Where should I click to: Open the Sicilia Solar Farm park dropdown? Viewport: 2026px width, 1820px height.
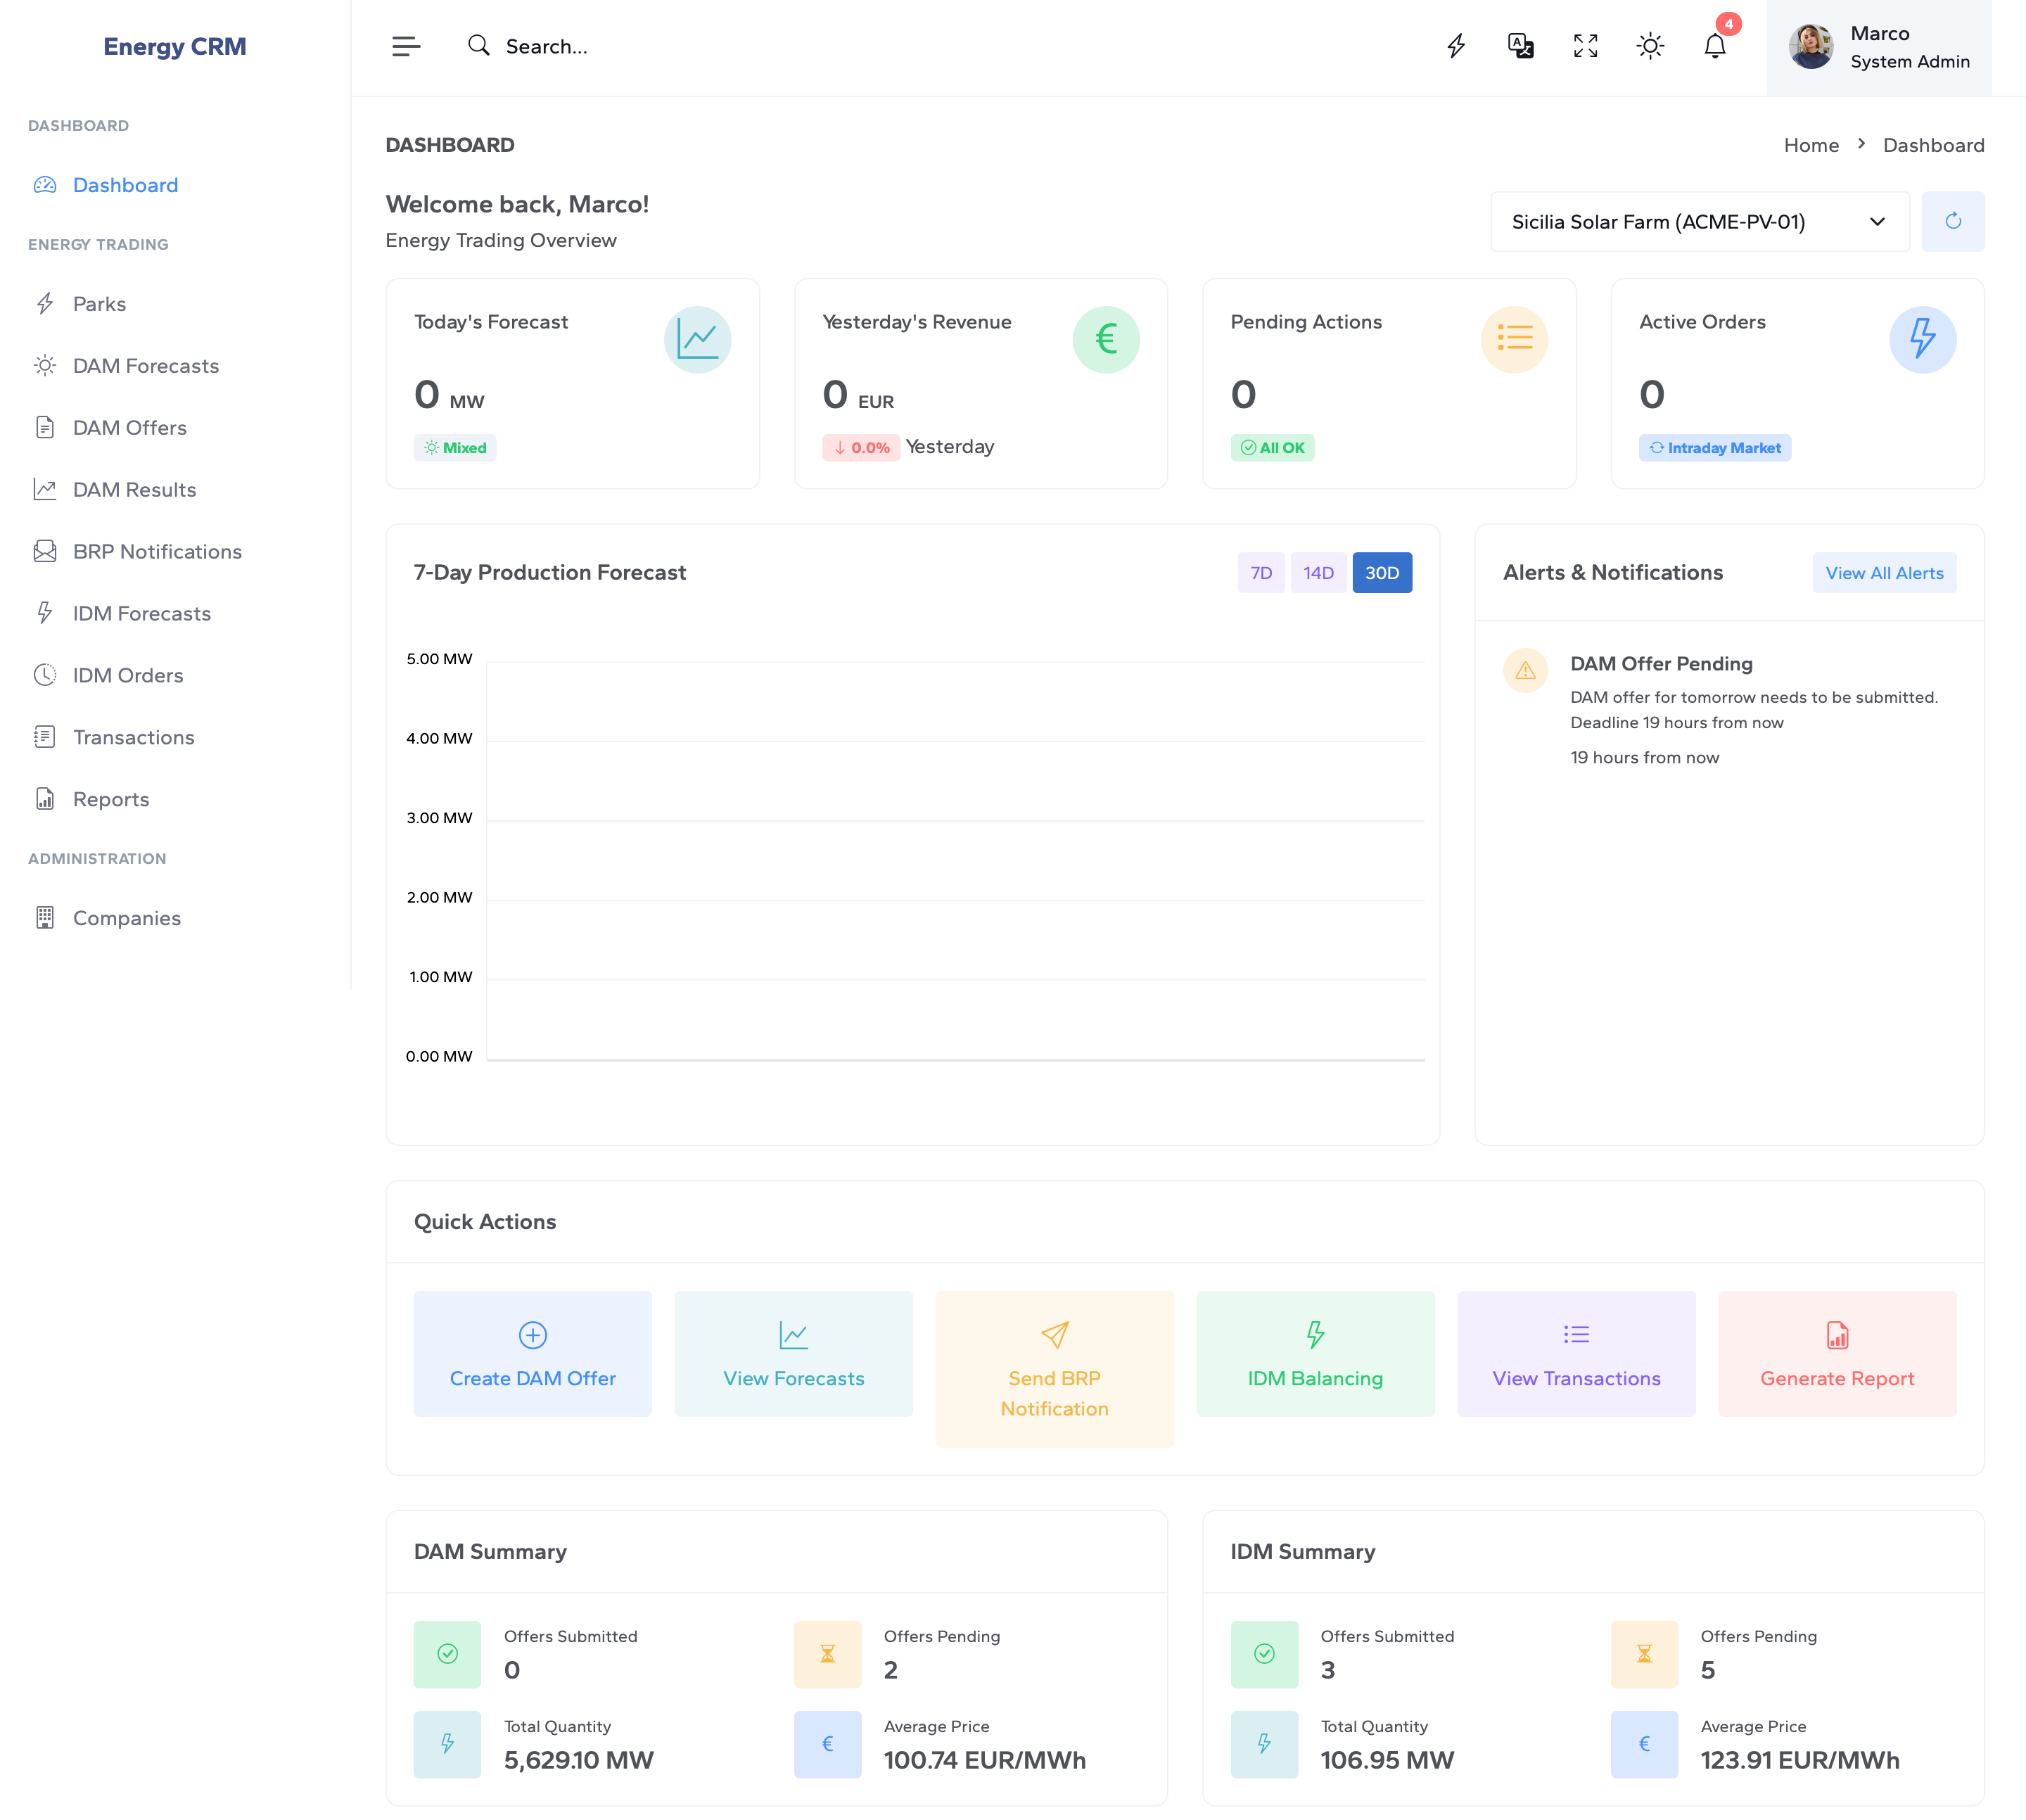point(1699,221)
